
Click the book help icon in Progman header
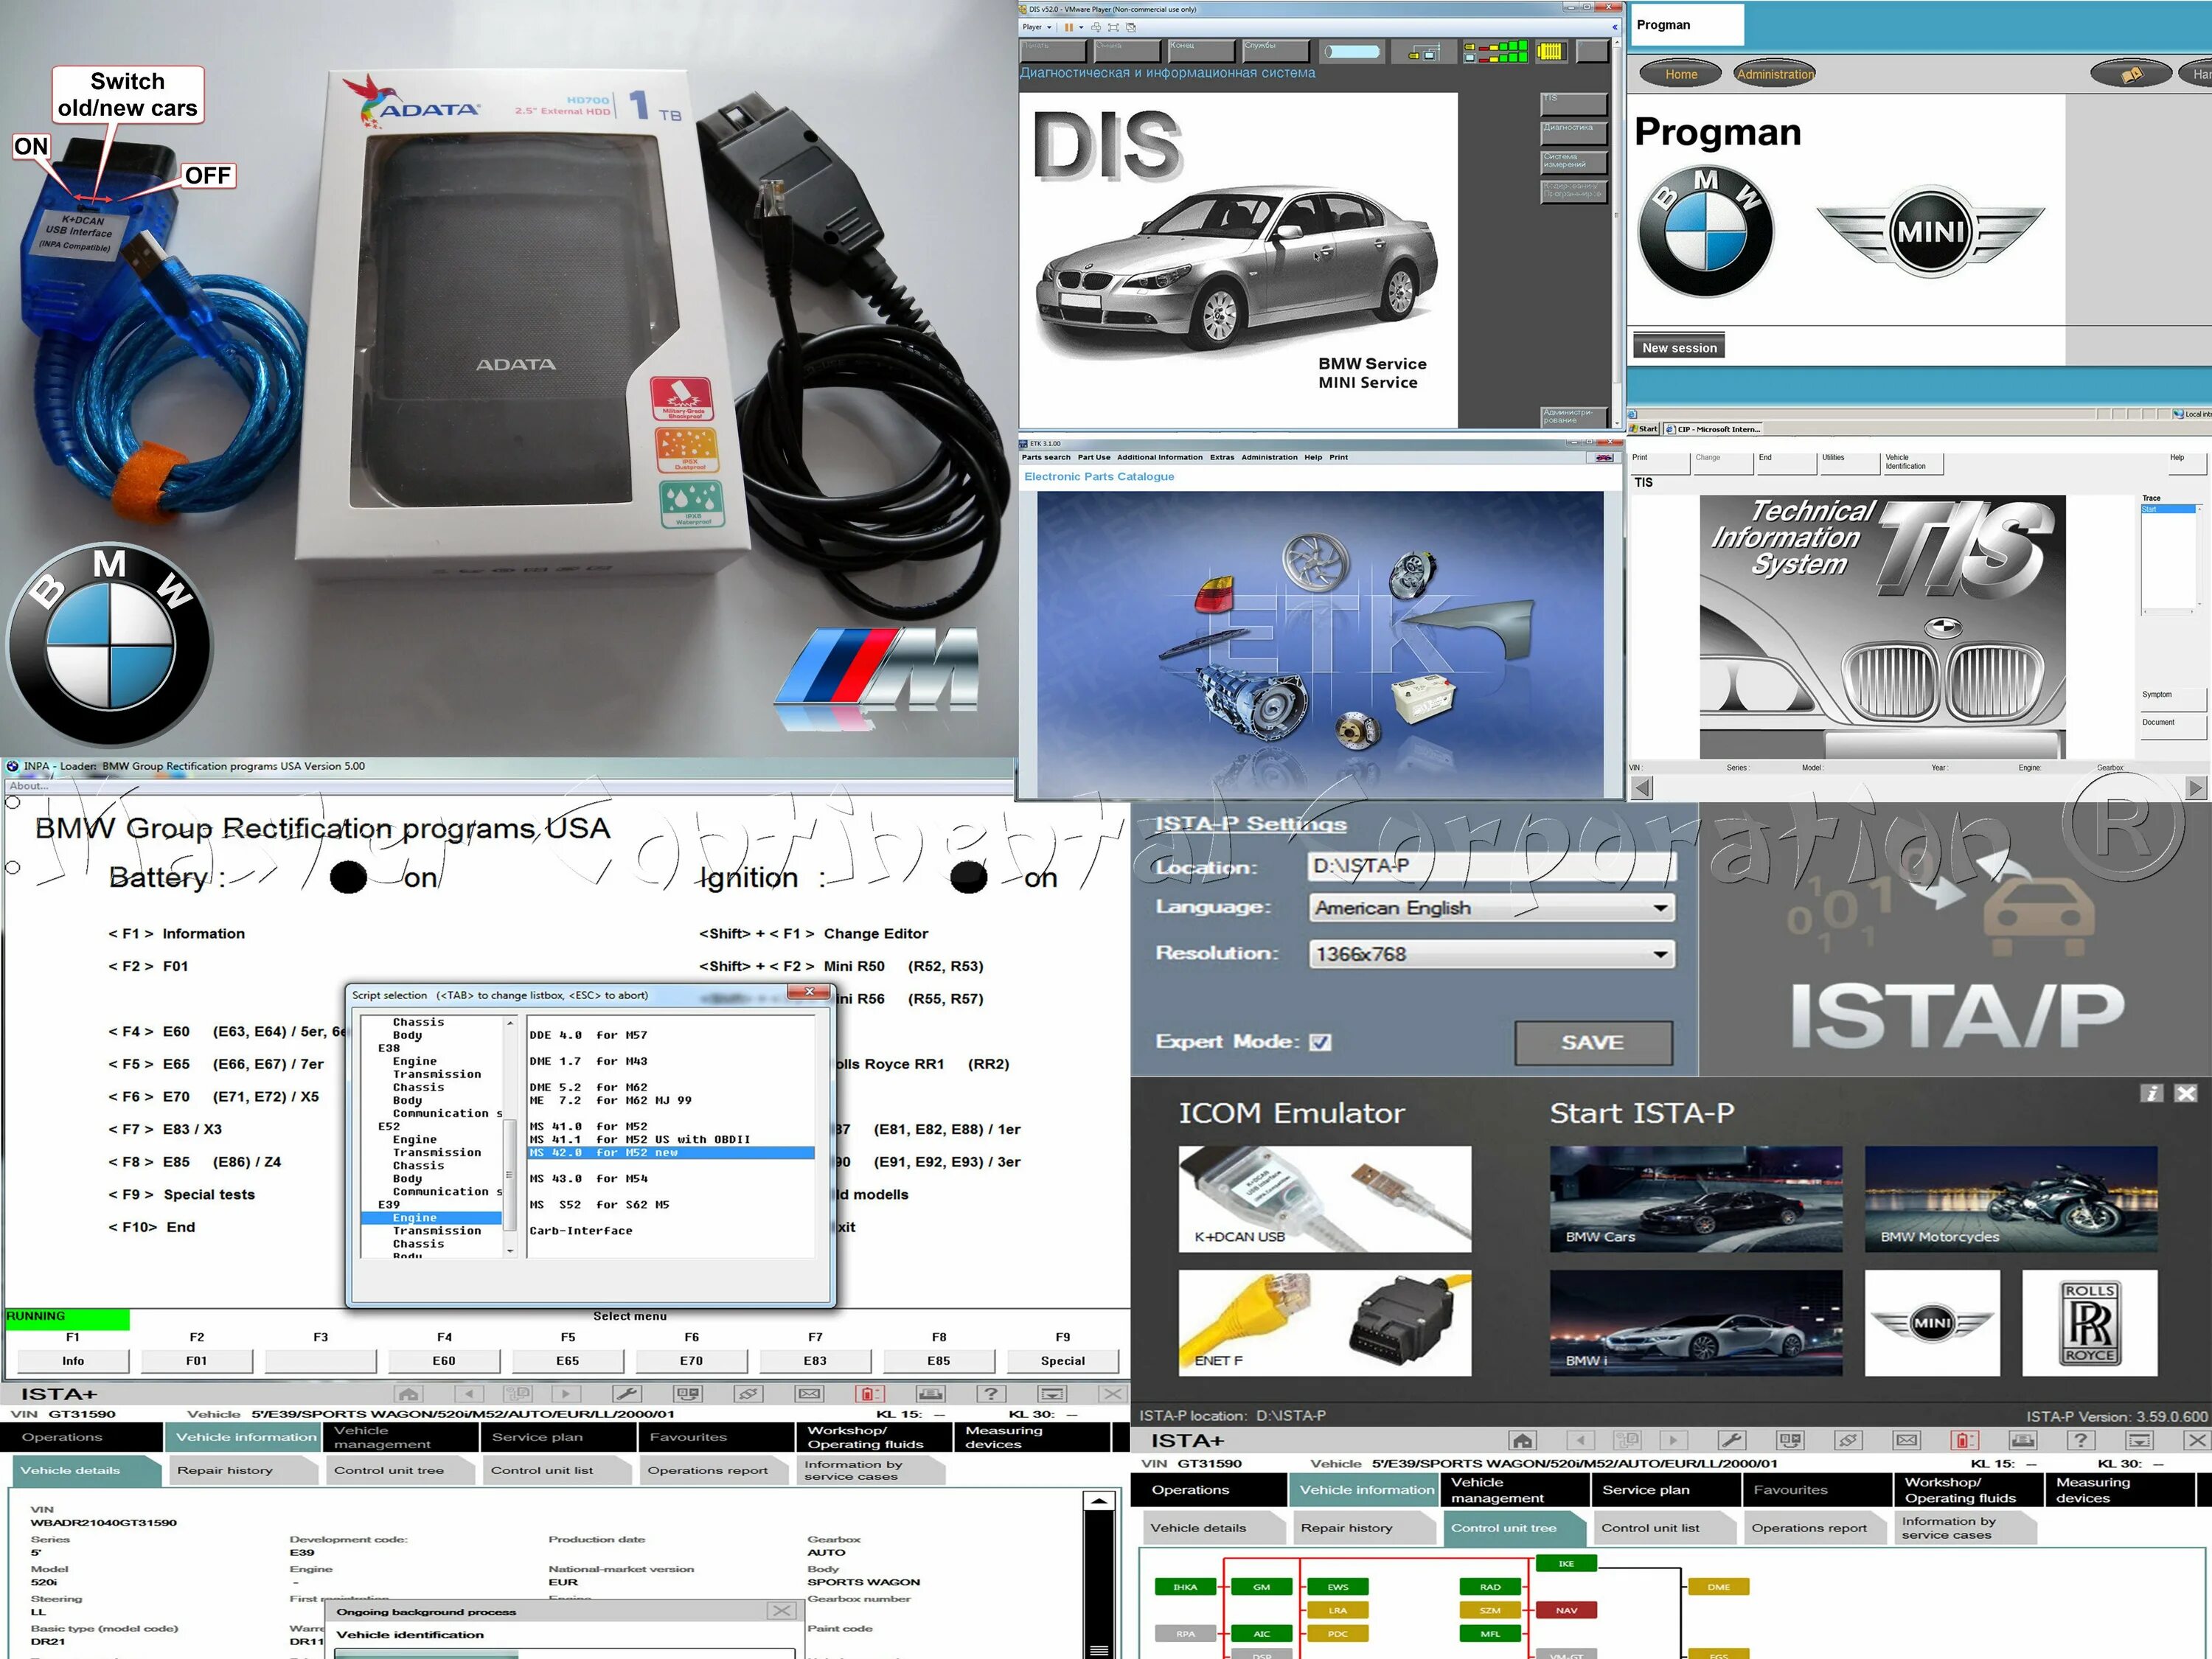tap(2131, 74)
